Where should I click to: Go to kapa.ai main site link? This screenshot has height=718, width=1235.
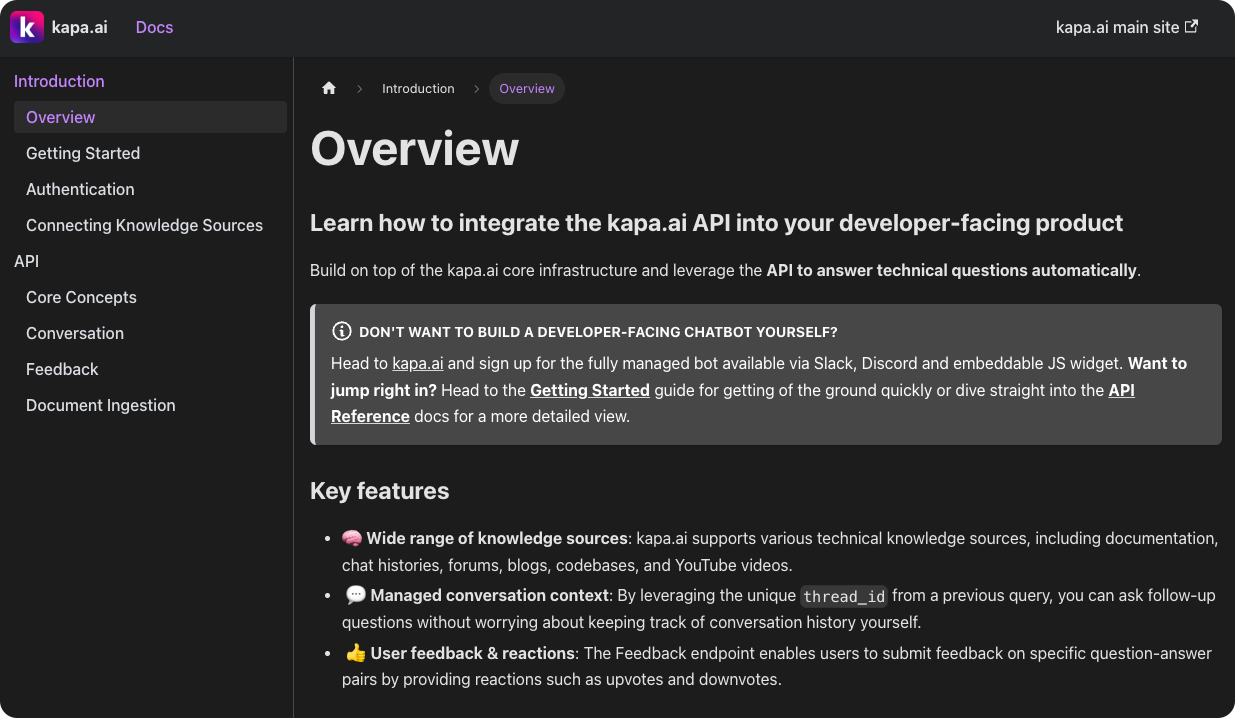coord(1127,27)
